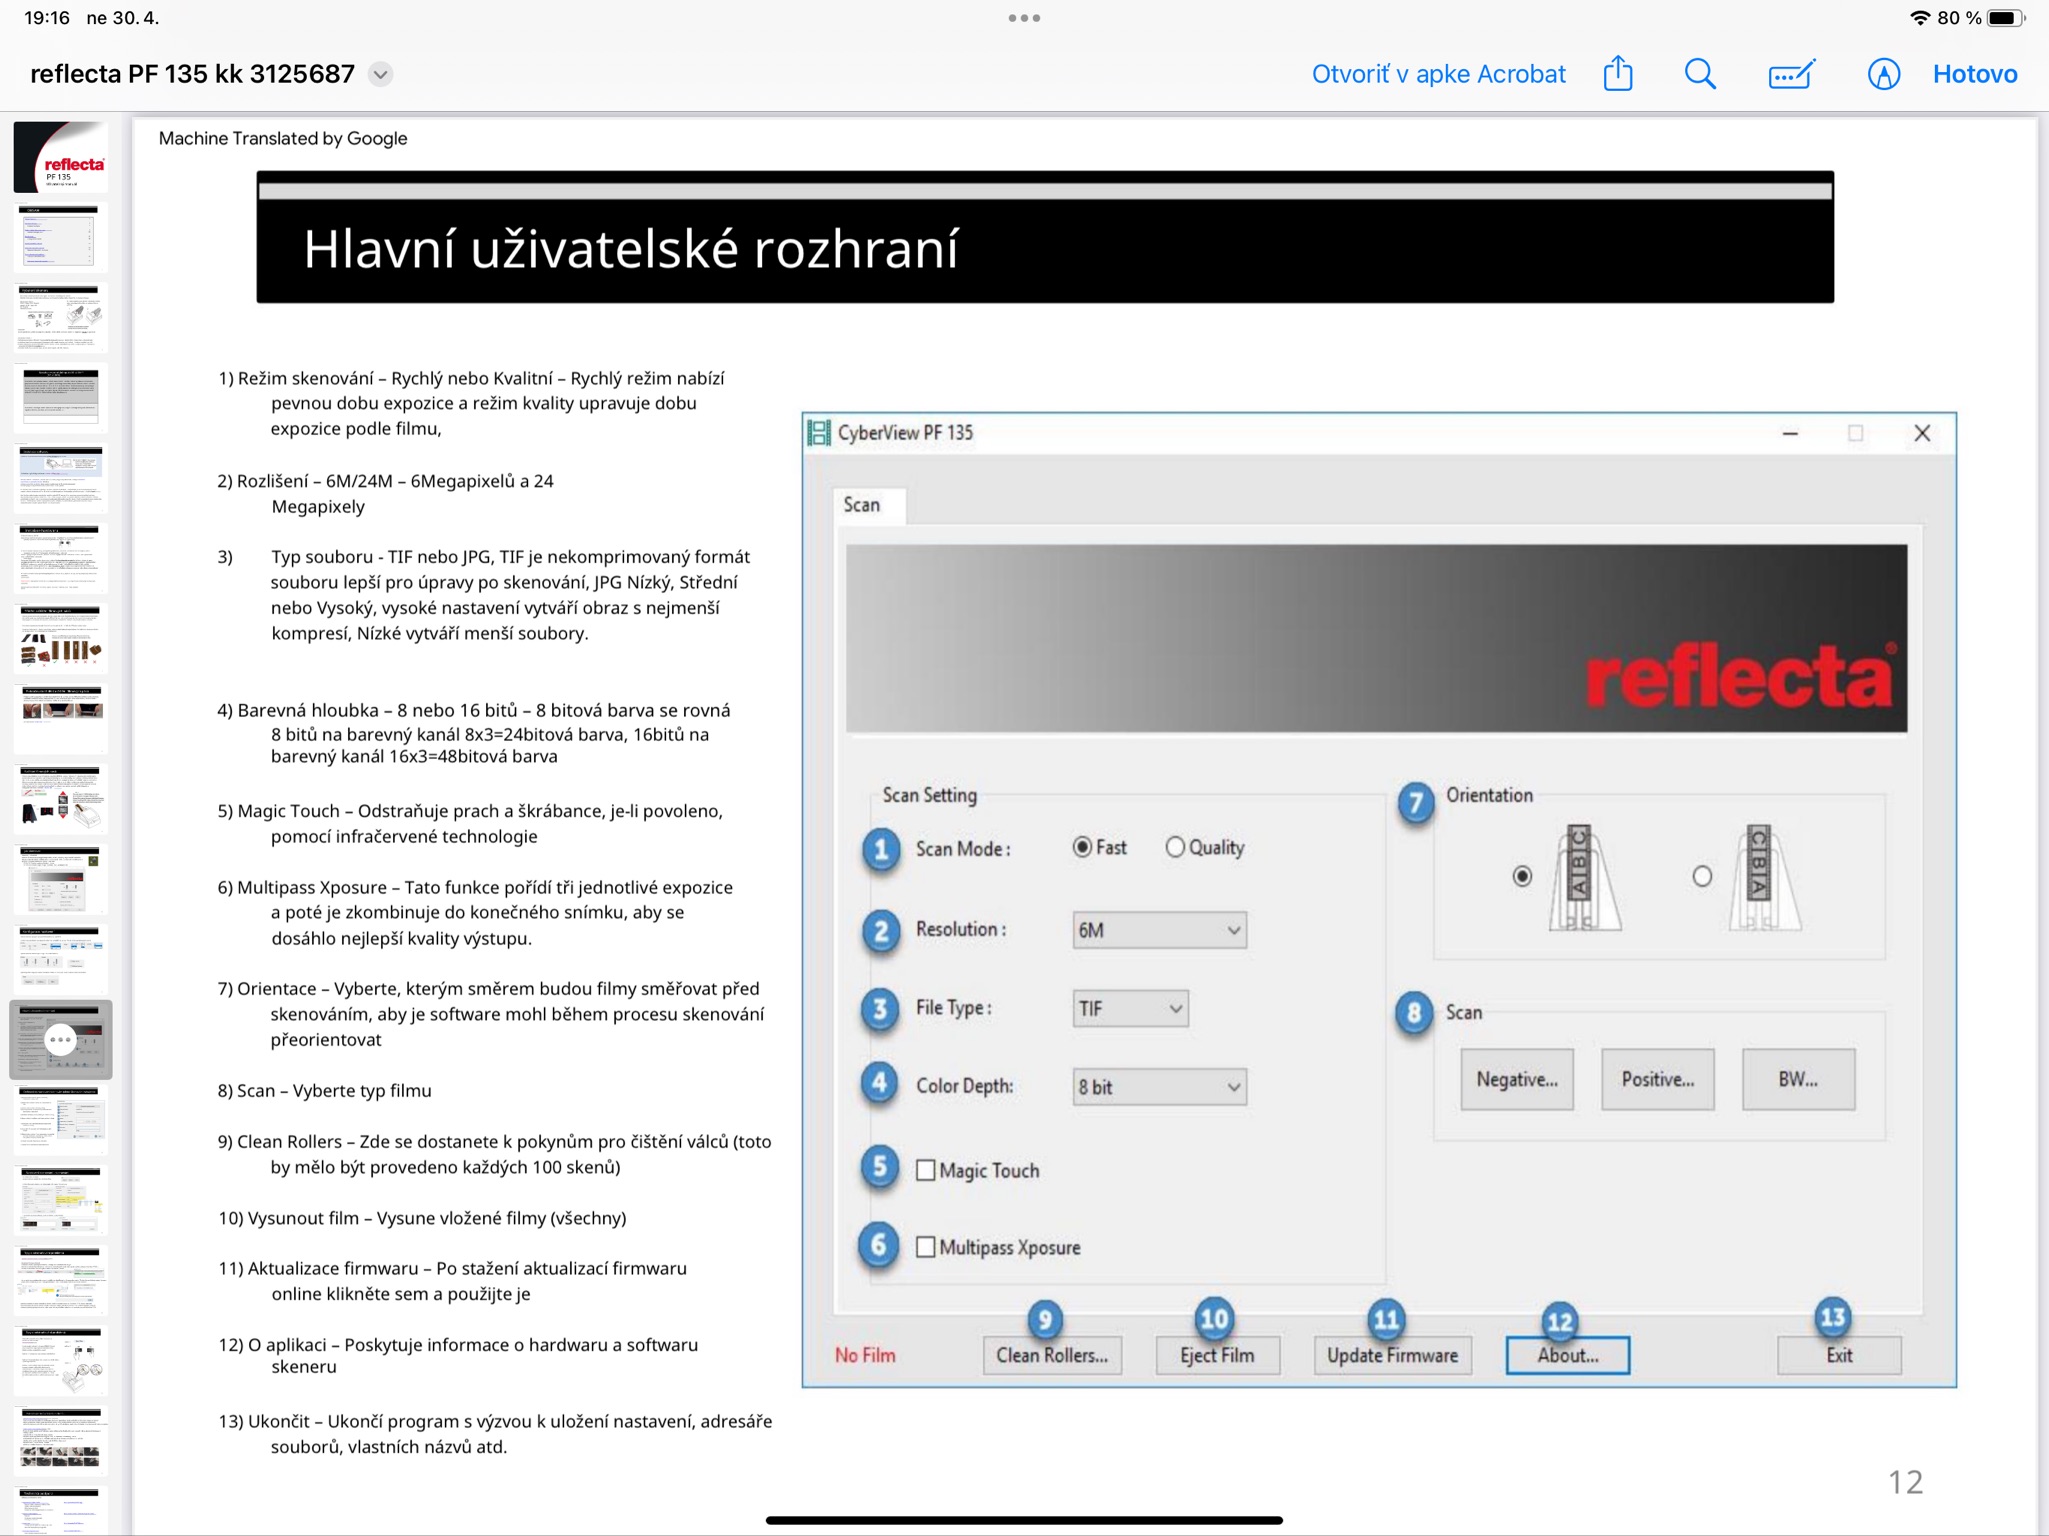The width and height of the screenshot is (2049, 1536).
Task: Enable the Multipass Xposure checkbox
Action: [x=926, y=1247]
